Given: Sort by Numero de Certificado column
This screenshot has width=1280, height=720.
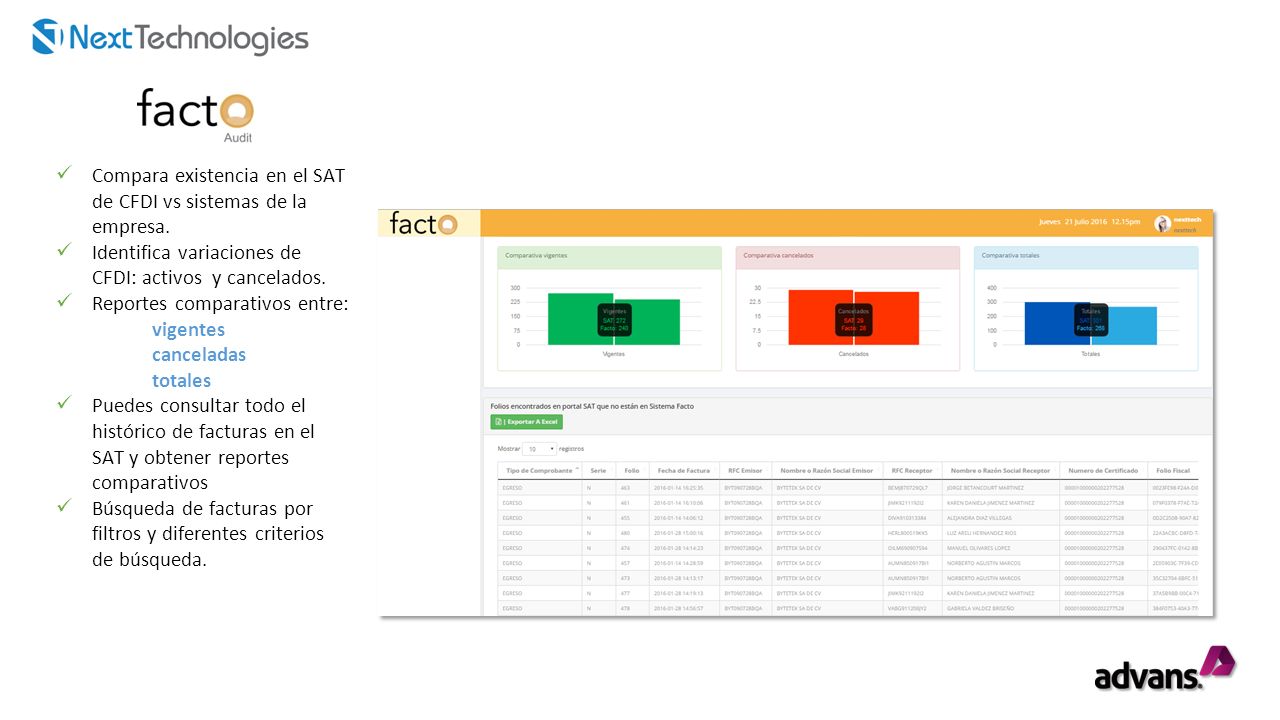Looking at the screenshot, I should click(x=1103, y=470).
